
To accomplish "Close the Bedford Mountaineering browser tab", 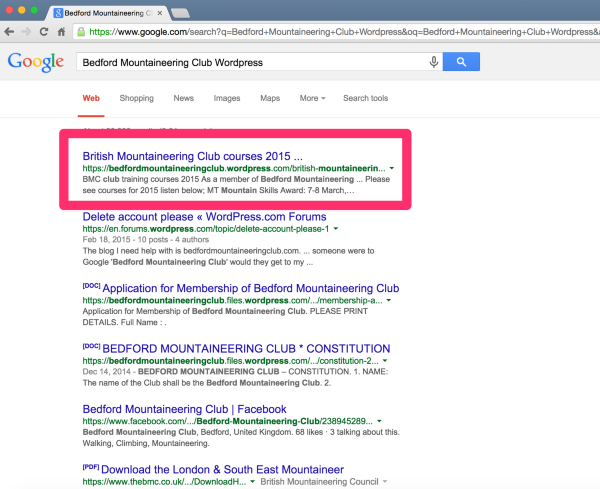I will pos(160,12).
